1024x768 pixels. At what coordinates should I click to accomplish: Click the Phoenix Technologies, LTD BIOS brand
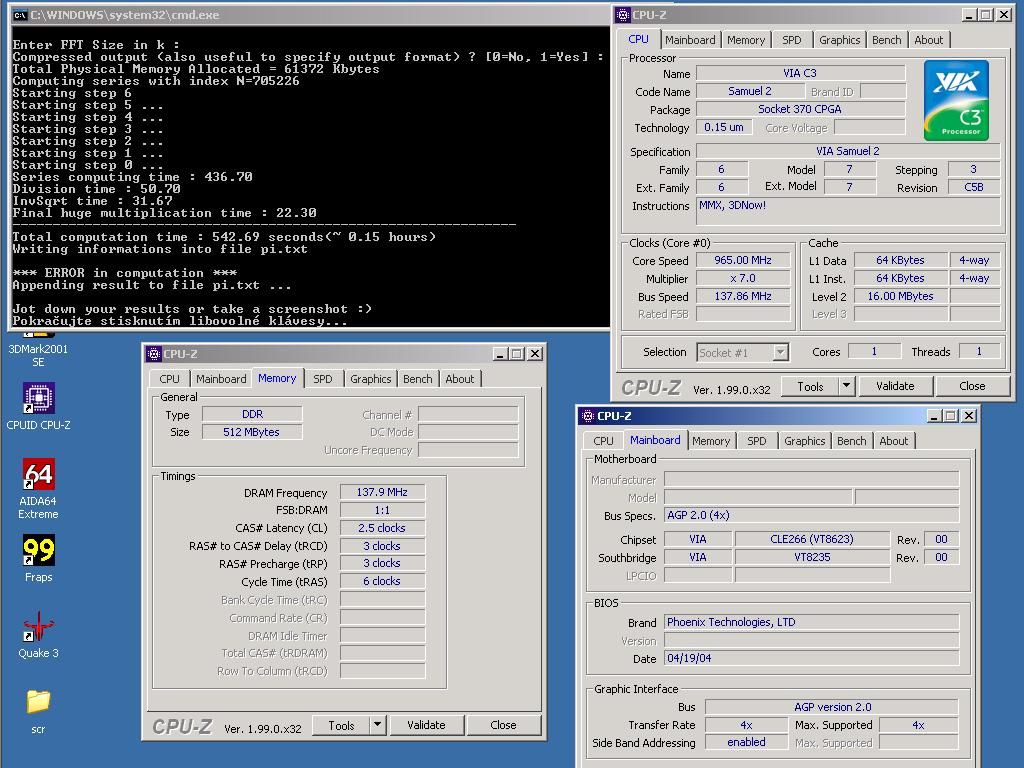pos(811,622)
